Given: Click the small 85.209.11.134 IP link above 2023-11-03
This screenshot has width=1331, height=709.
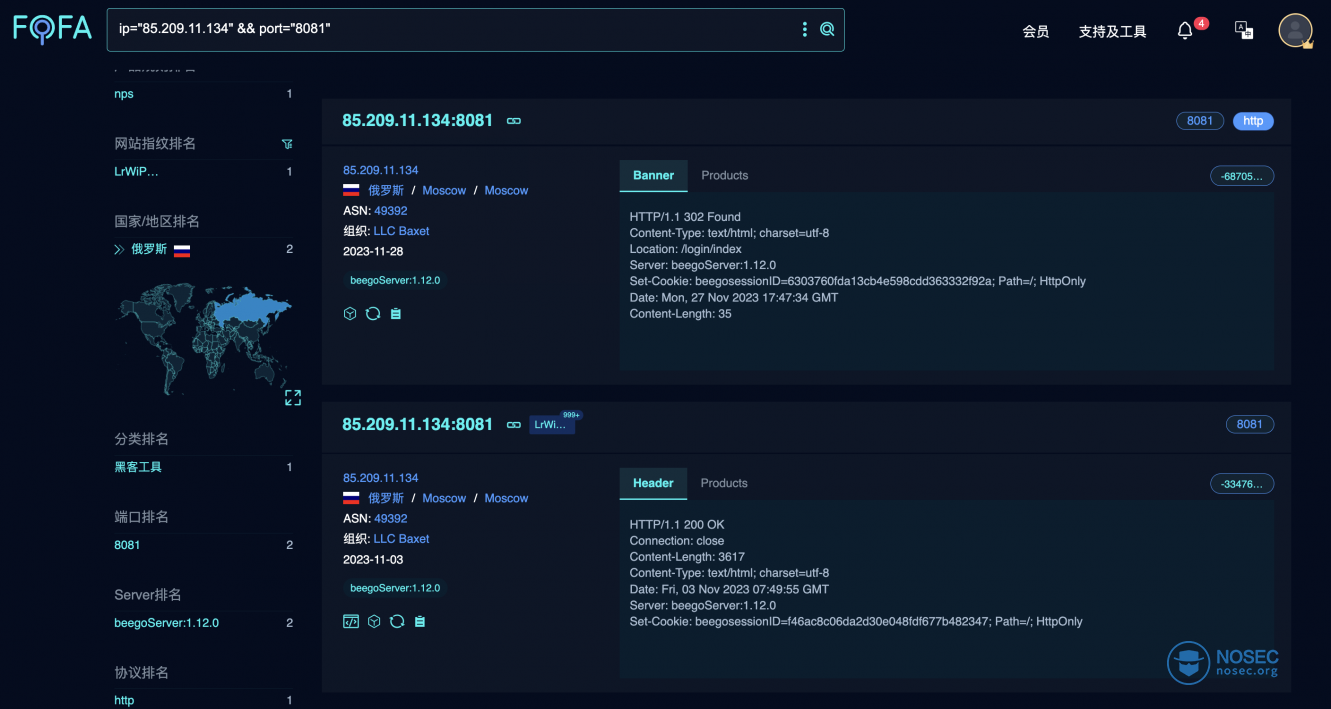Looking at the screenshot, I should pyautogui.click(x=381, y=478).
